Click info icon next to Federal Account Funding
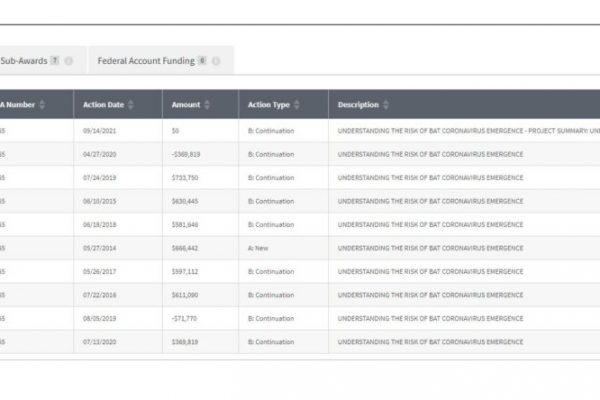This screenshot has width=600, height=400. [x=215, y=61]
